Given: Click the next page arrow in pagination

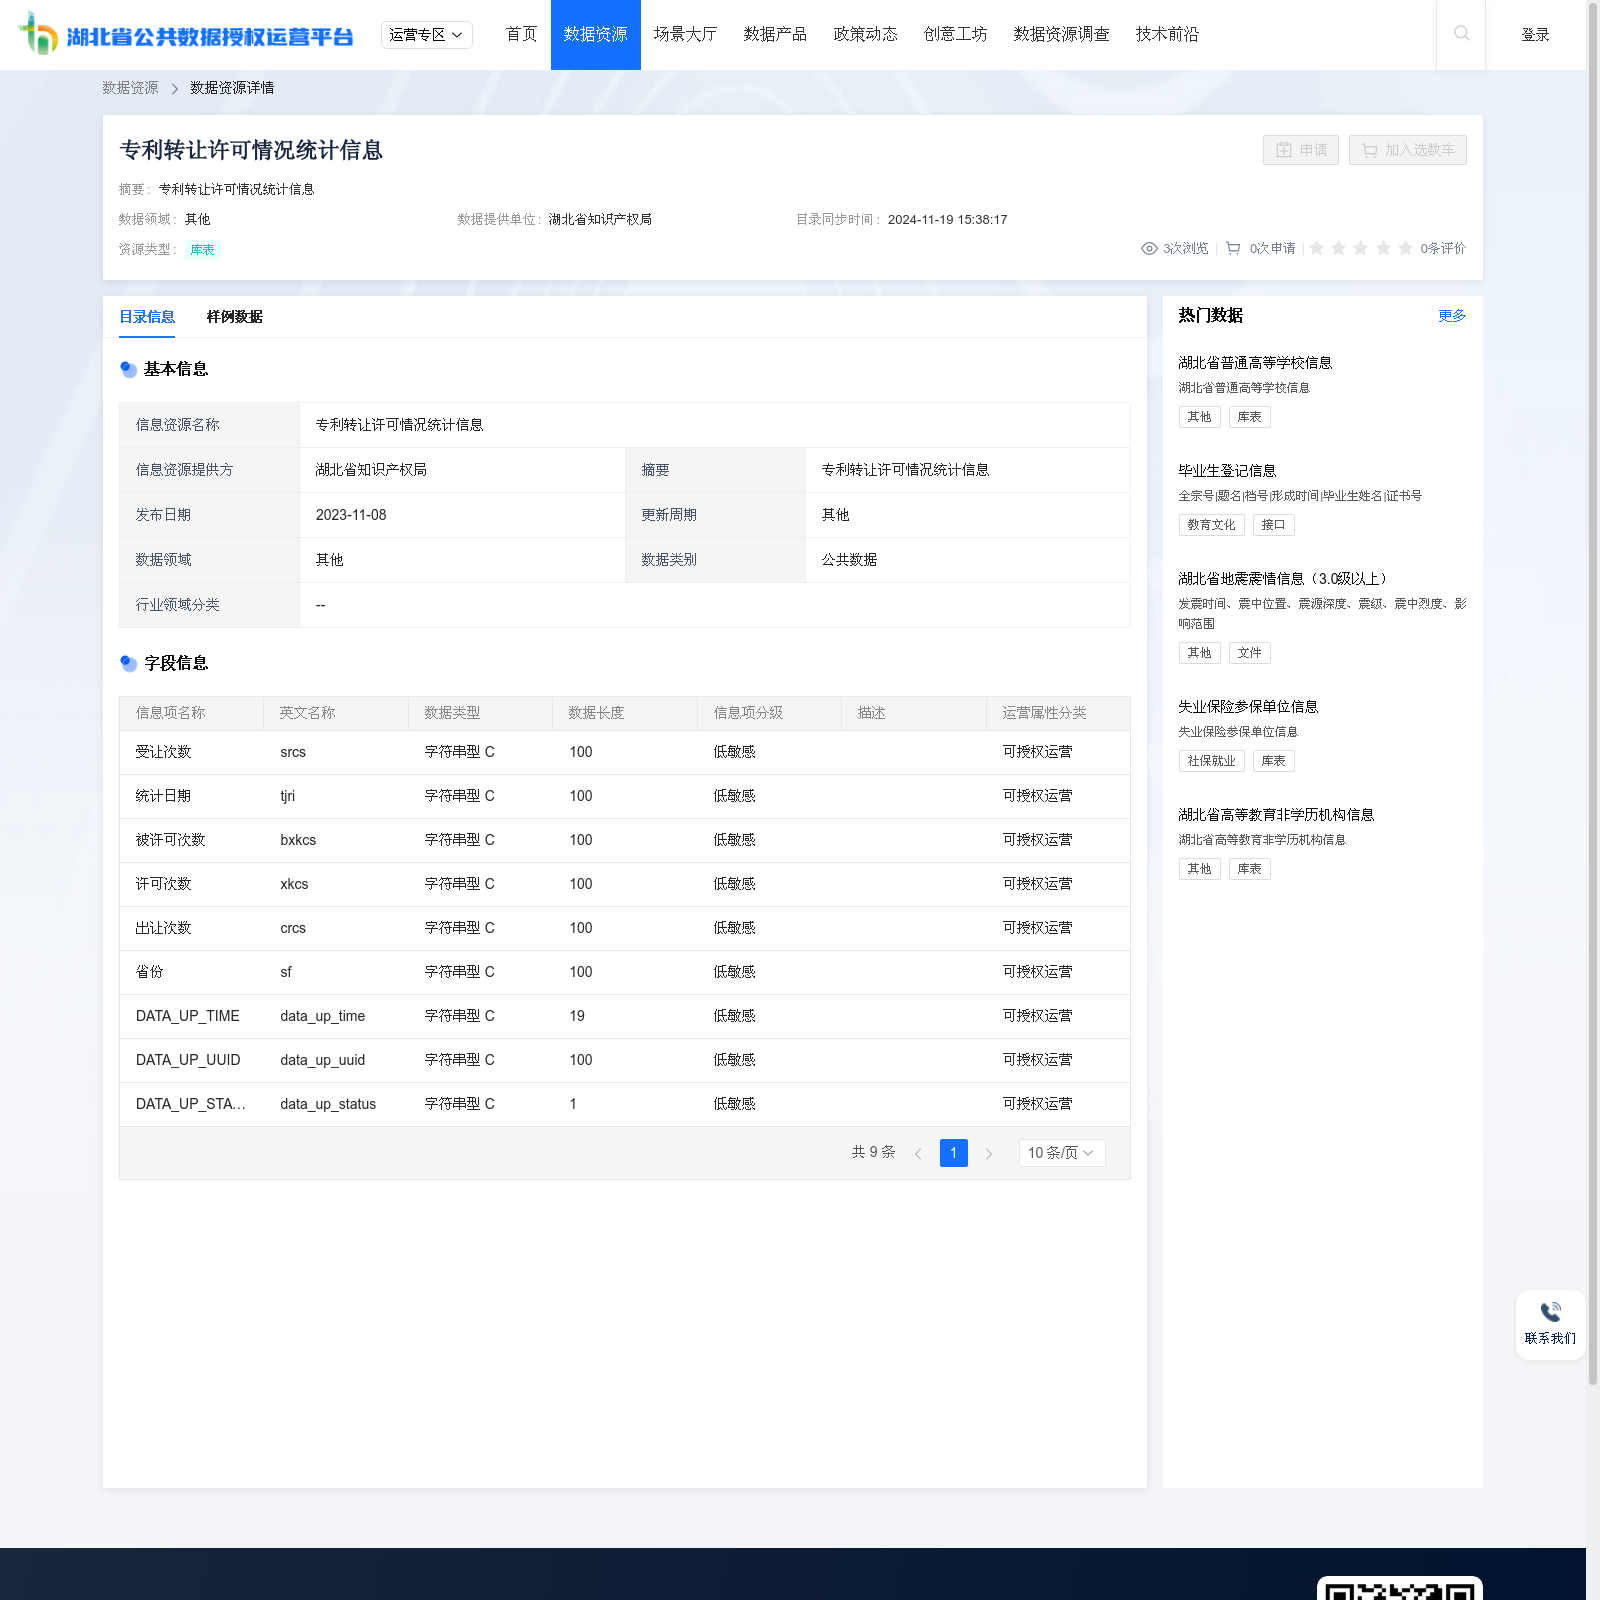Looking at the screenshot, I should coord(989,1154).
